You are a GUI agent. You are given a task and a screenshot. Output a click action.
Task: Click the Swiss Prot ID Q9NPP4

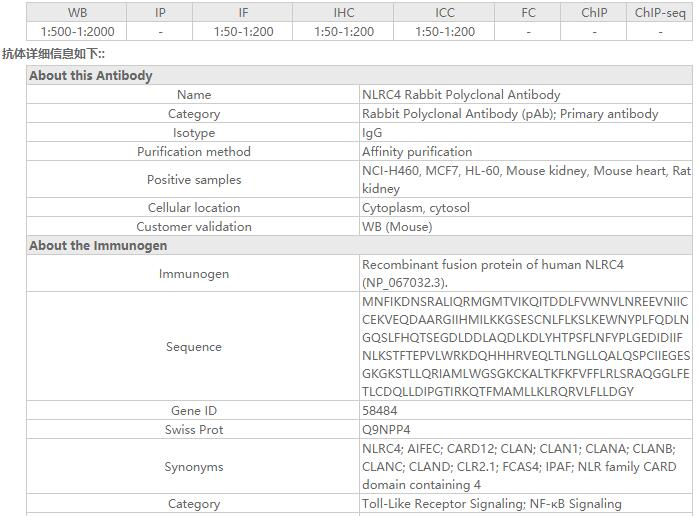[x=386, y=430]
